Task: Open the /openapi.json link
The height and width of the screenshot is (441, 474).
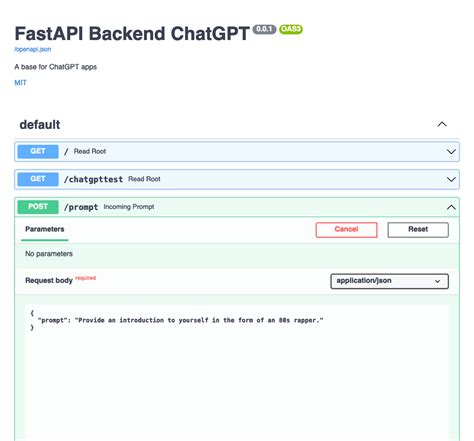Action: pyautogui.click(x=33, y=49)
